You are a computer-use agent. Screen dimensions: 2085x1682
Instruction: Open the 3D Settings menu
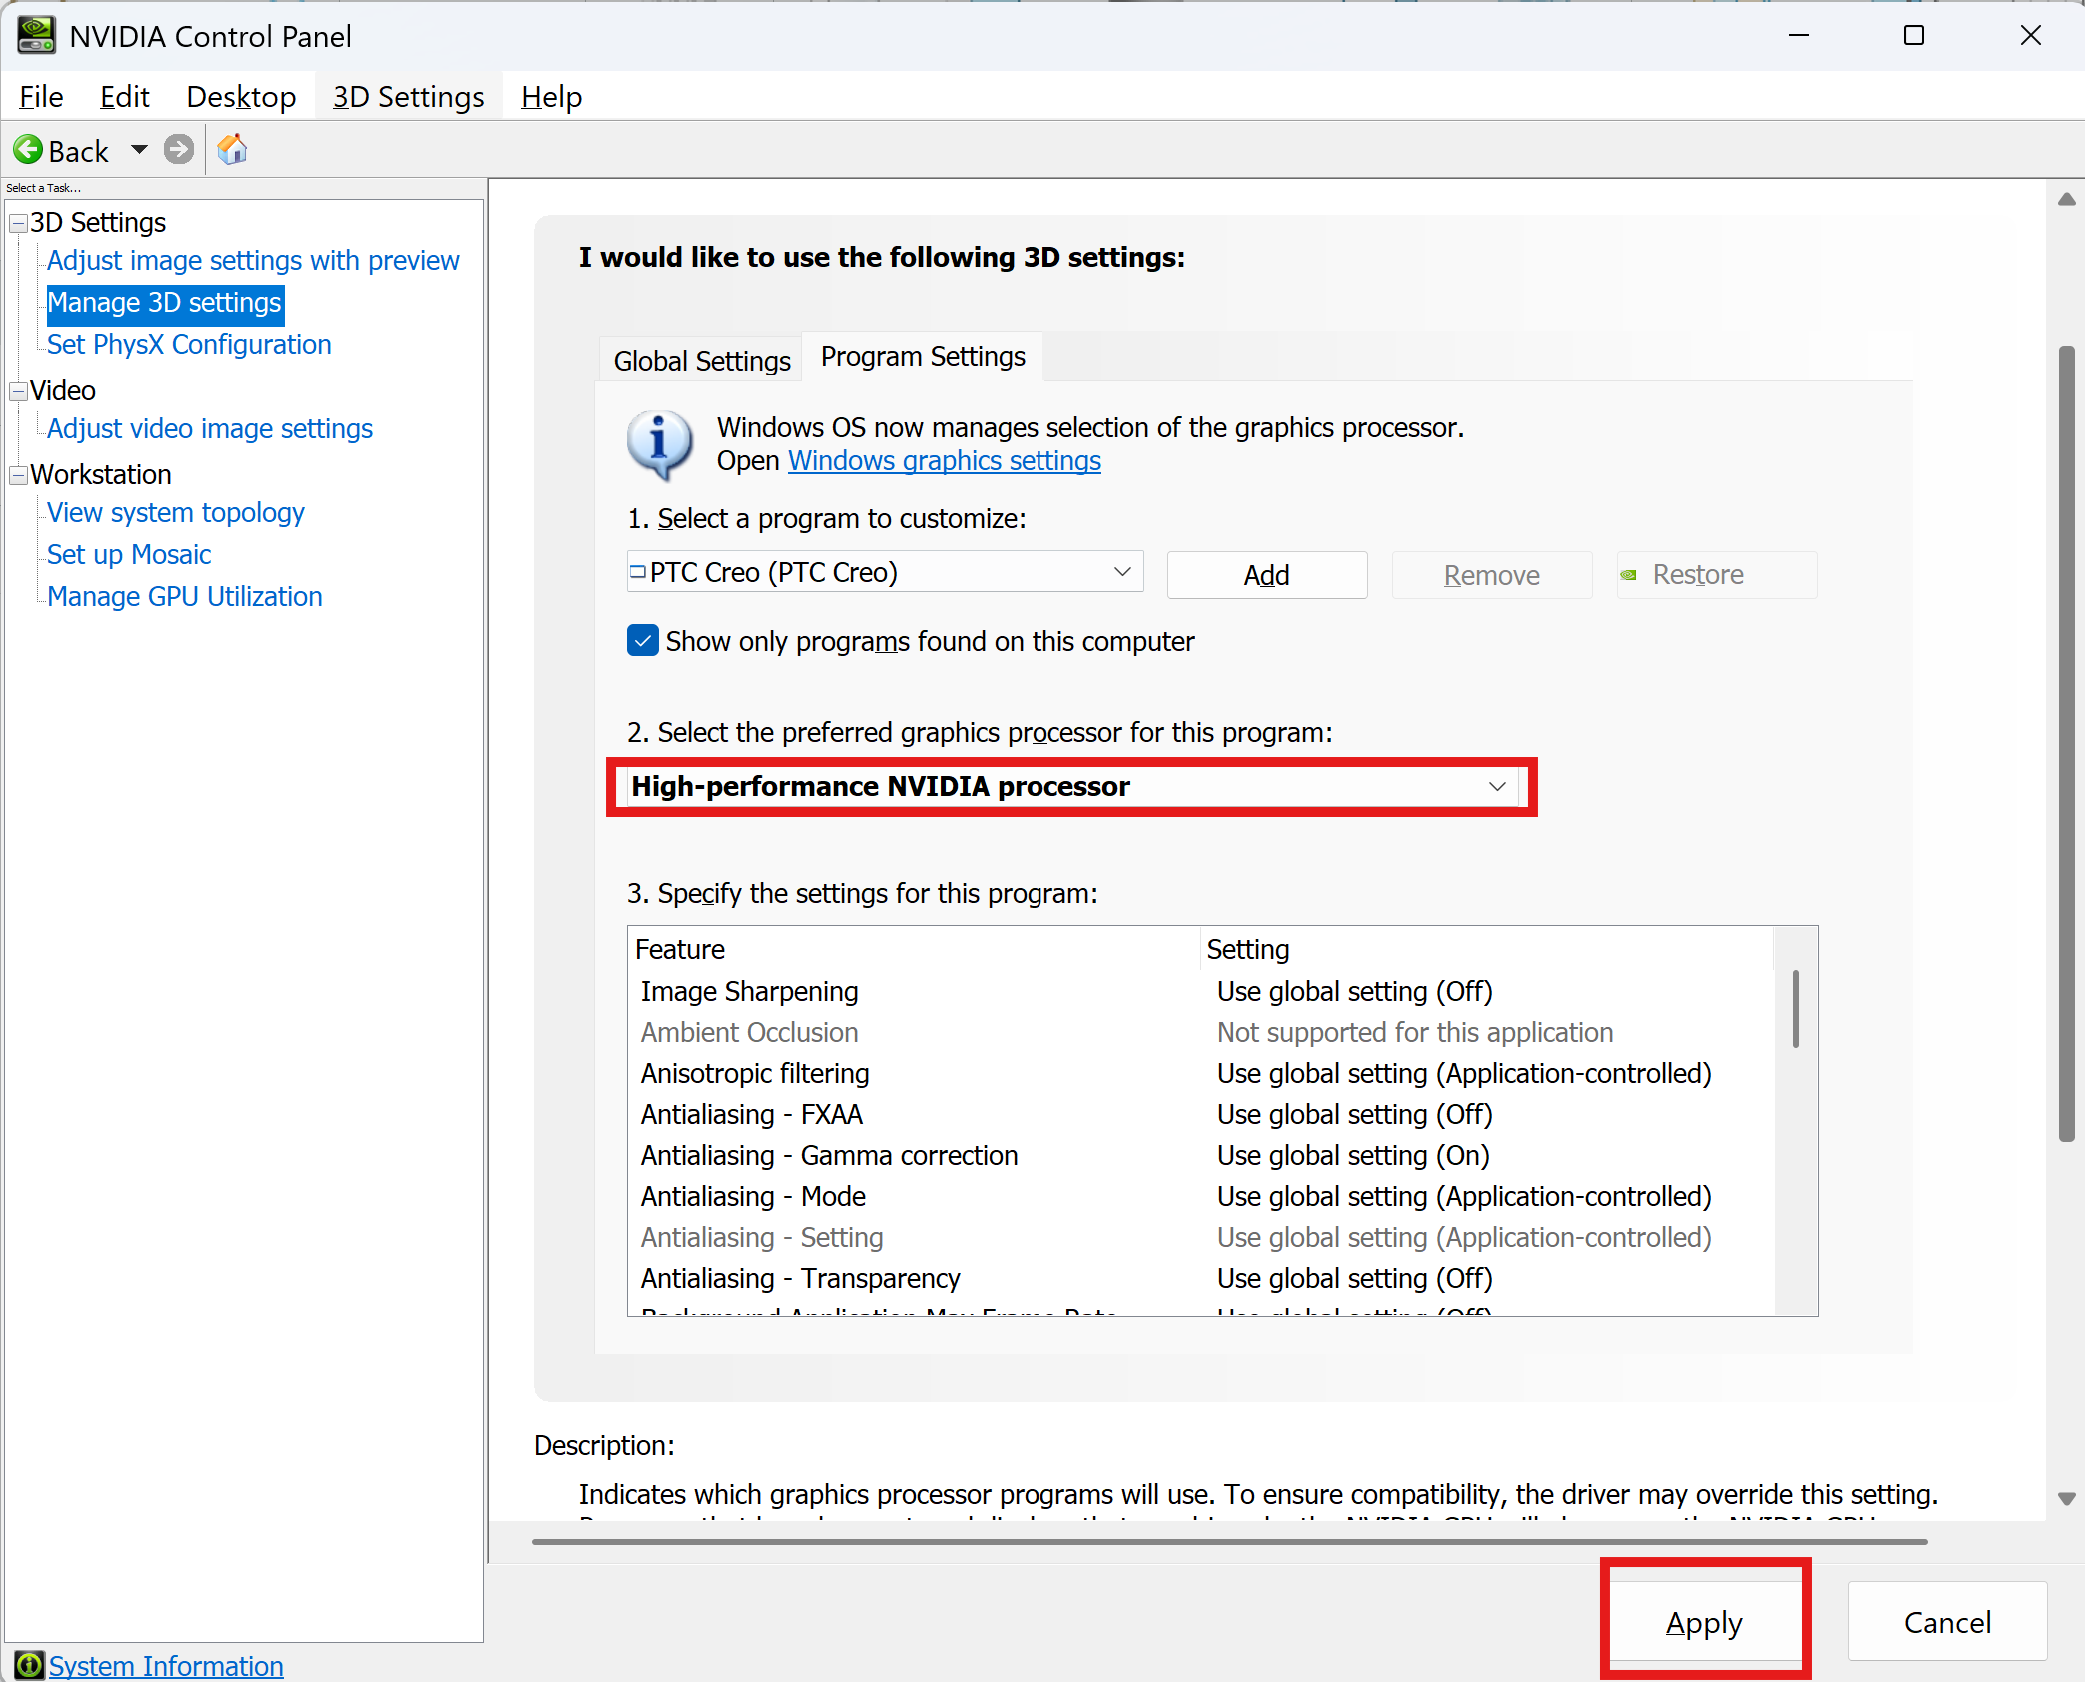408,97
